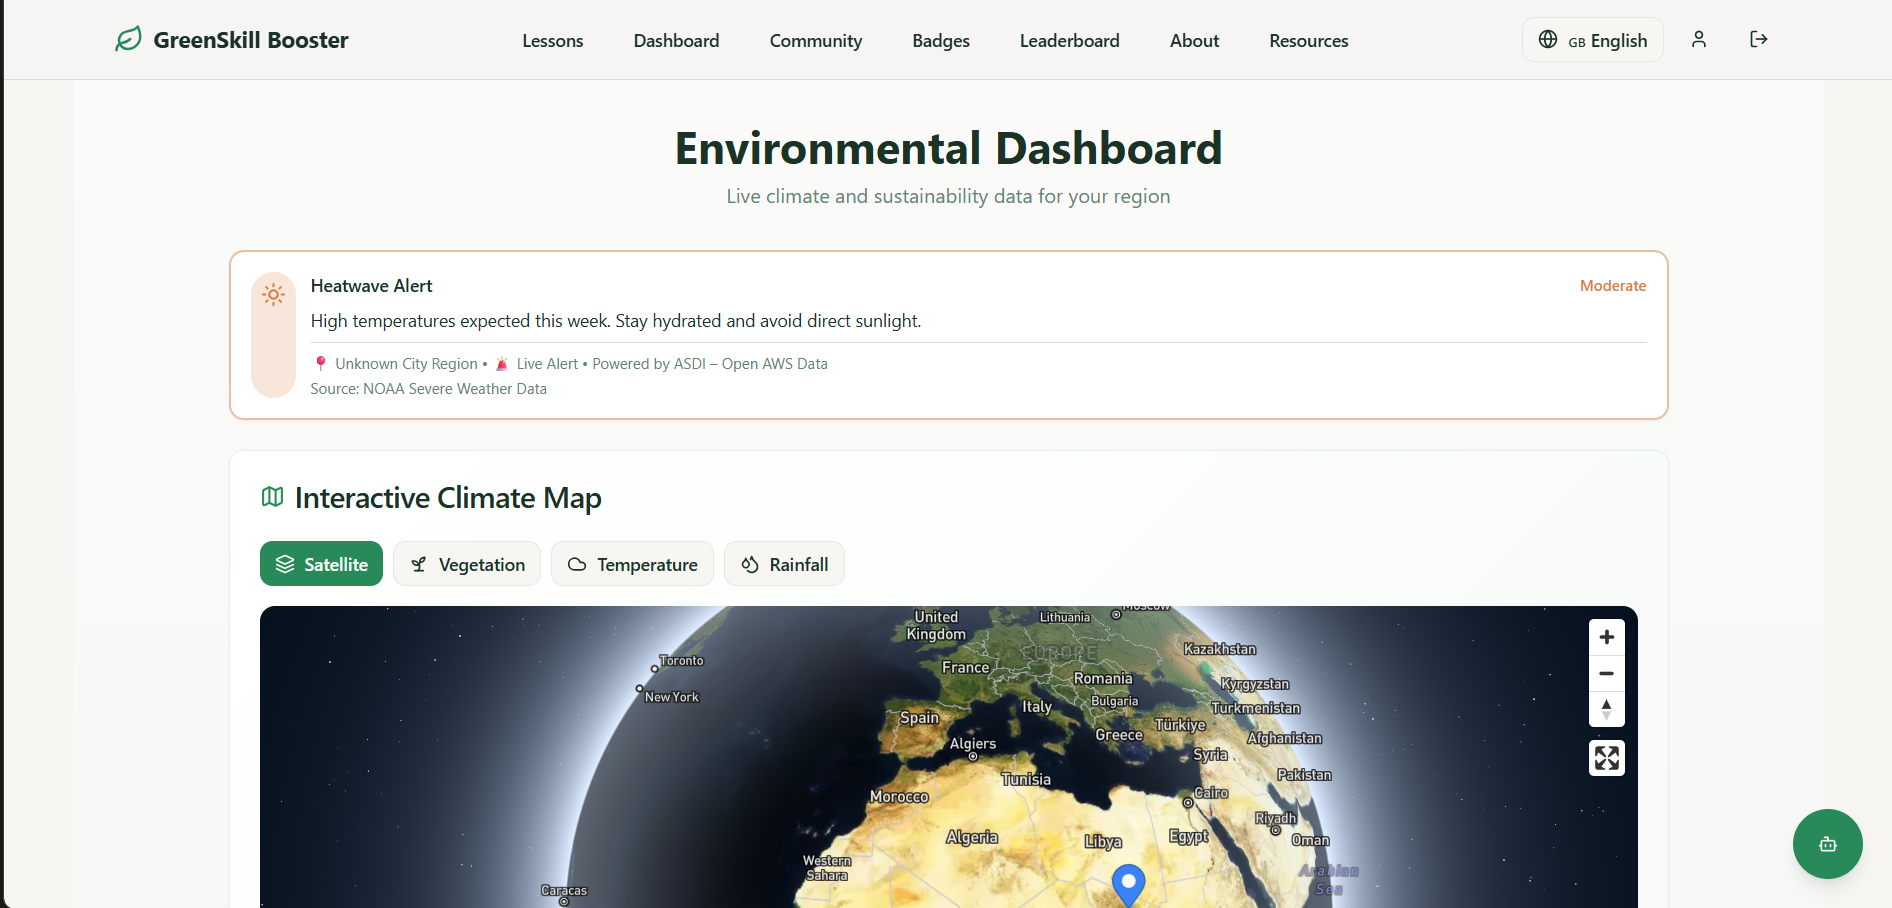Viewport: 1892px width, 908px height.
Task: Click the Egypt label on map
Action: [x=1189, y=836]
